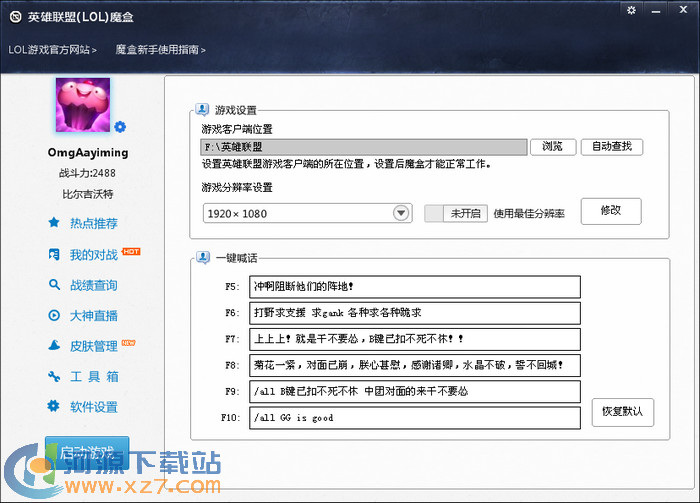Screen dimensions: 700x503
Task: Click the hat icon for 皮肤管理
Action: click(x=54, y=345)
